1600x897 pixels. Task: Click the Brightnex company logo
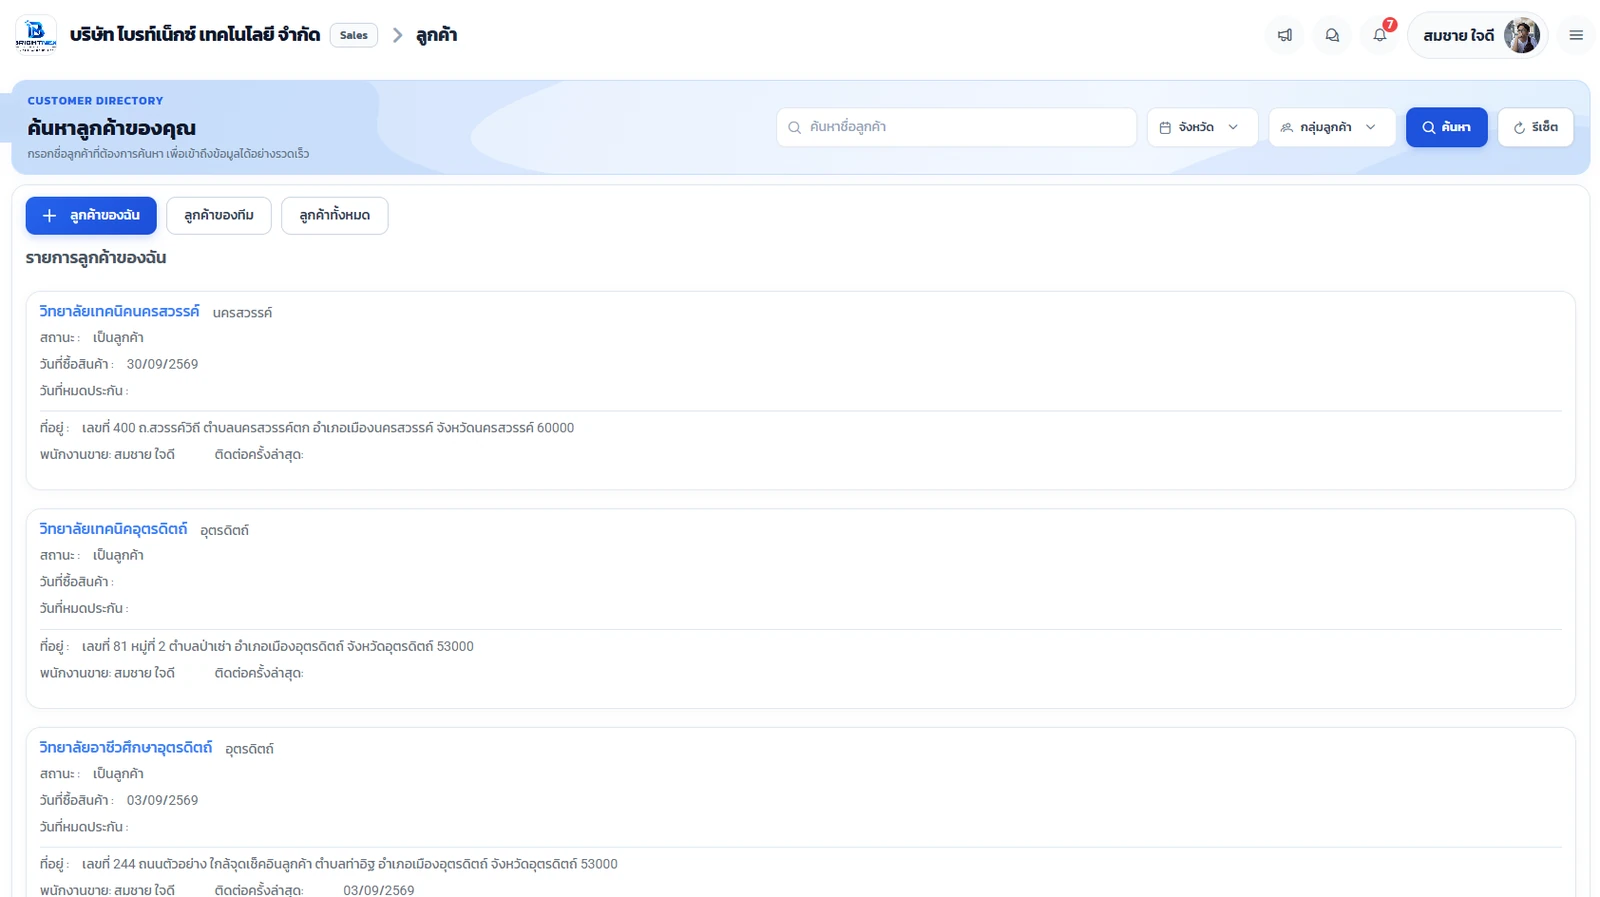tap(36, 35)
